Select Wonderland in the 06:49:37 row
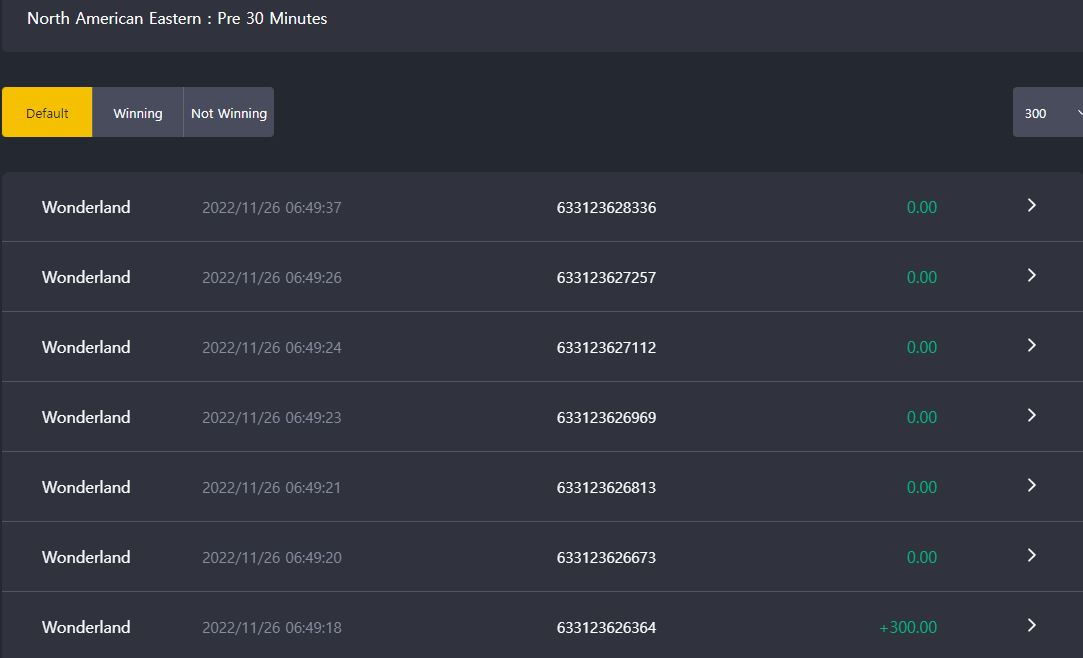 point(86,207)
